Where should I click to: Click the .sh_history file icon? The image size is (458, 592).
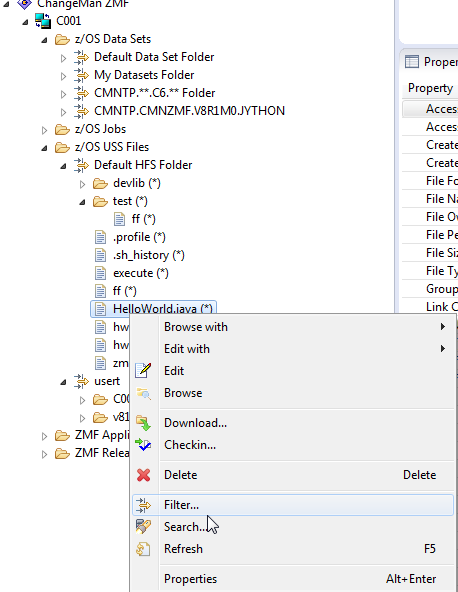coord(100,255)
